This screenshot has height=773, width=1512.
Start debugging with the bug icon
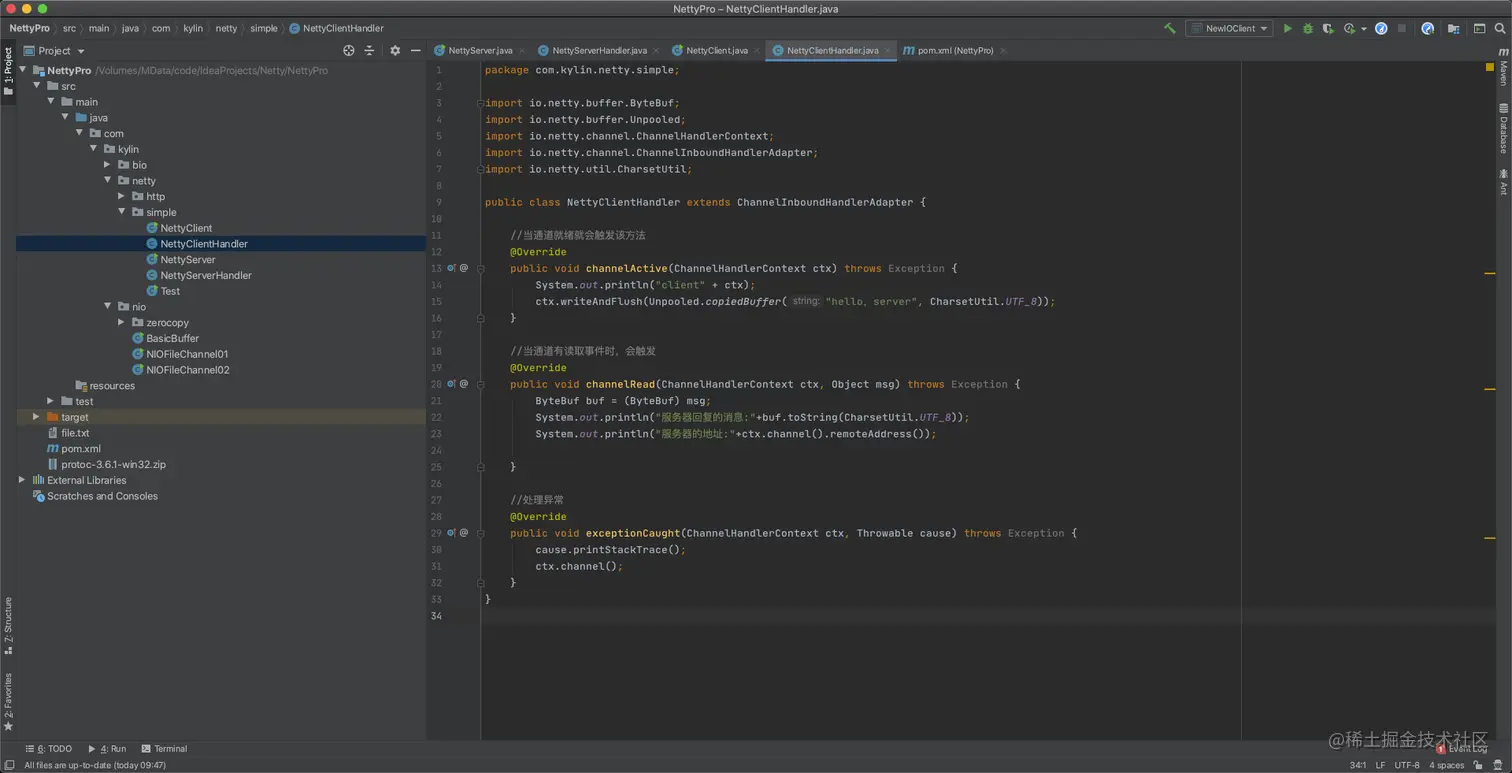1307,29
